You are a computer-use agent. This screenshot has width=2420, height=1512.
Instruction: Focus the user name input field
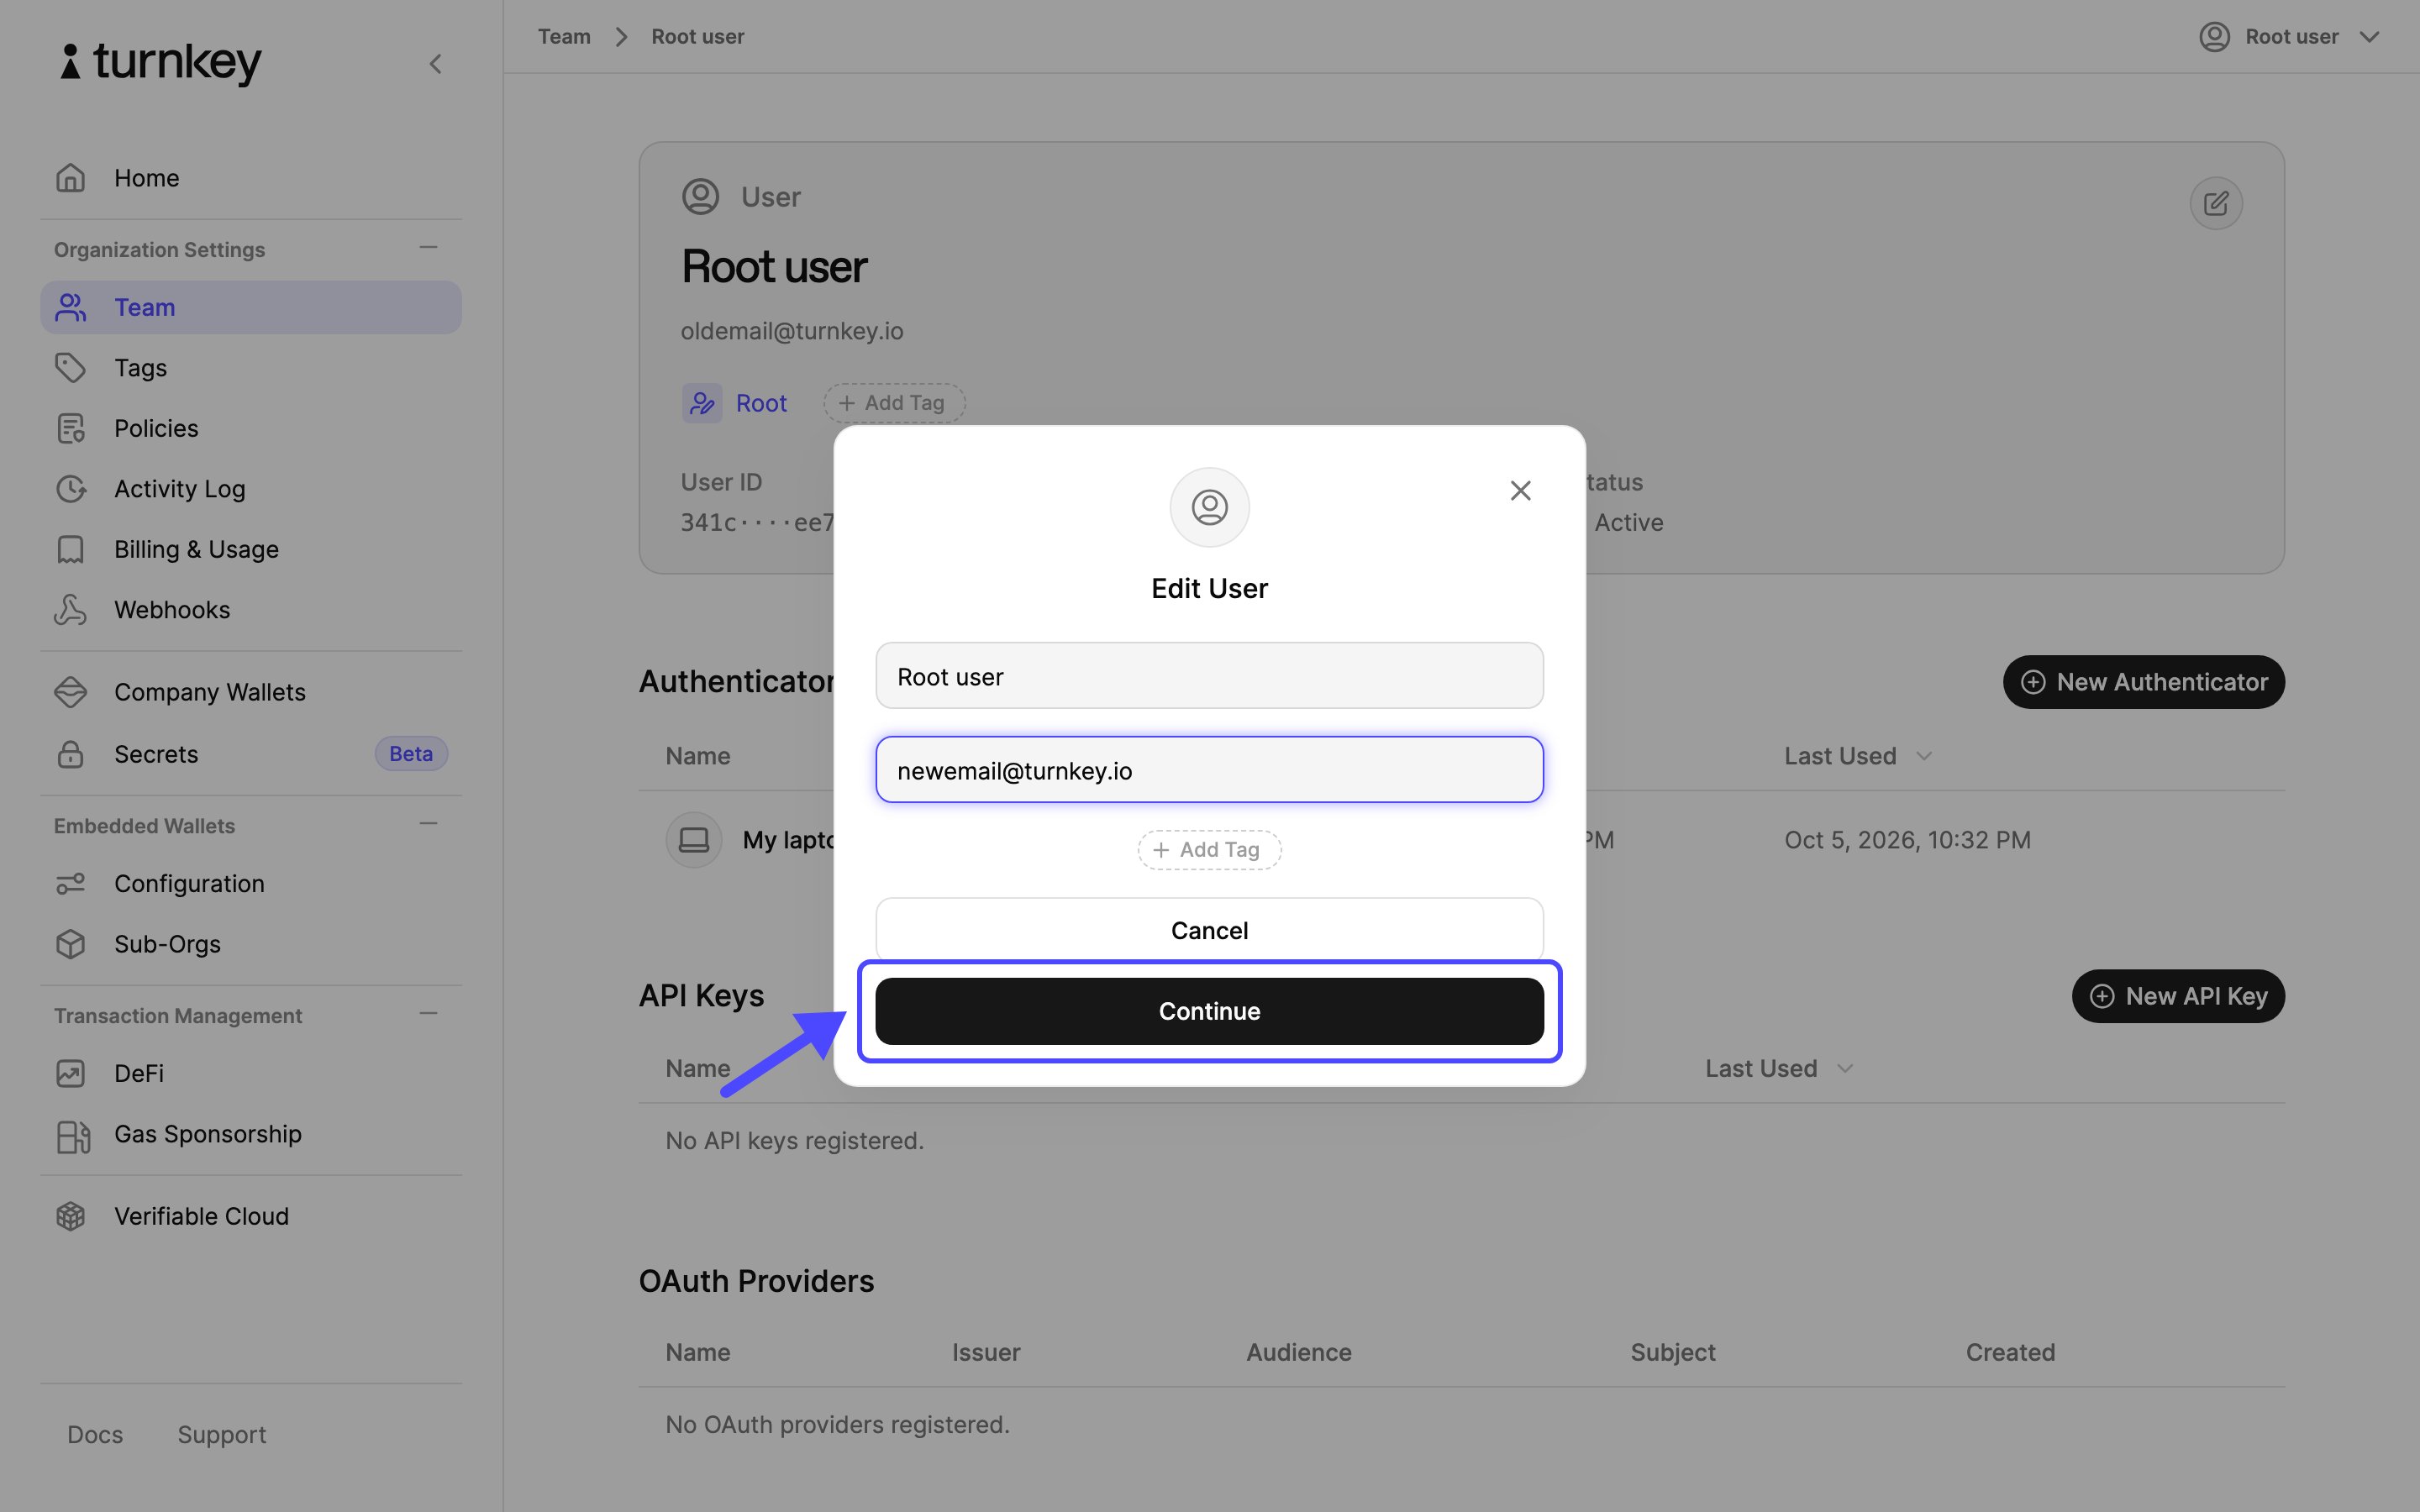[1209, 676]
